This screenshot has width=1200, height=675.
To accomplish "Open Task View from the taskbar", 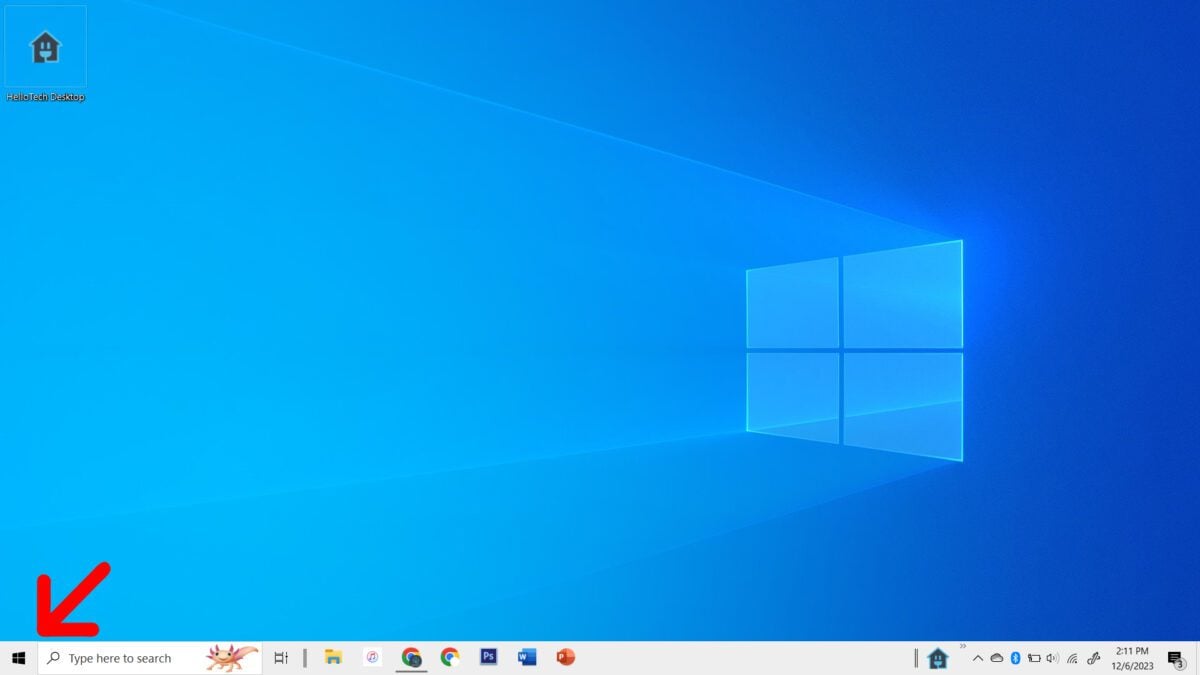I will (x=281, y=658).
